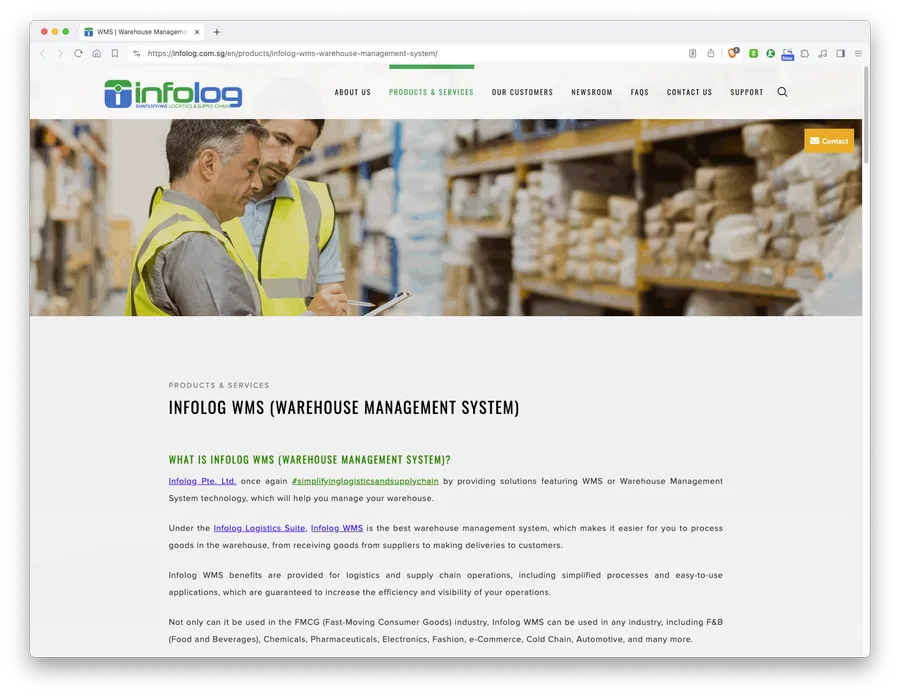Open the music note playlist icon

click(823, 53)
